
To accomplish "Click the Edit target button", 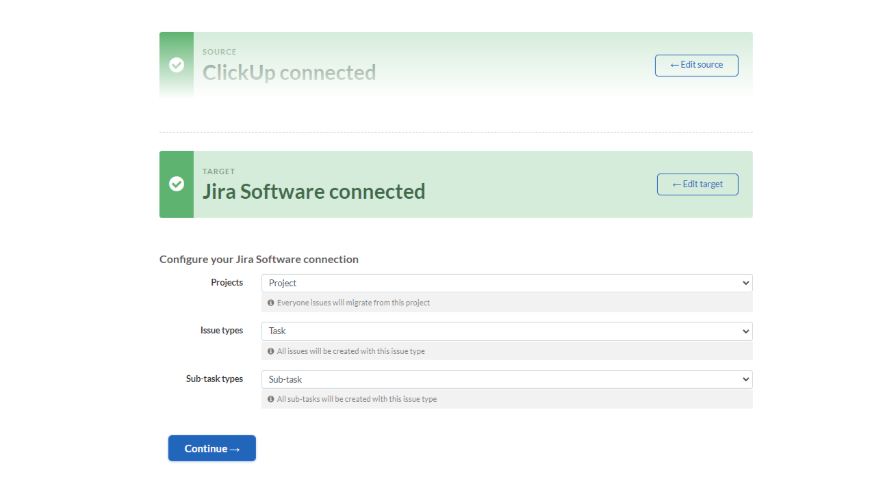I will [697, 184].
